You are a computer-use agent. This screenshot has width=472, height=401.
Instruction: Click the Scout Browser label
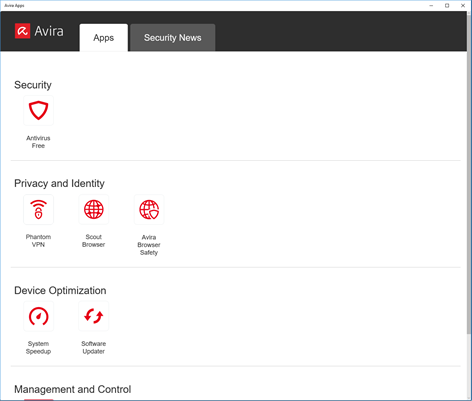pyautogui.click(x=94, y=241)
